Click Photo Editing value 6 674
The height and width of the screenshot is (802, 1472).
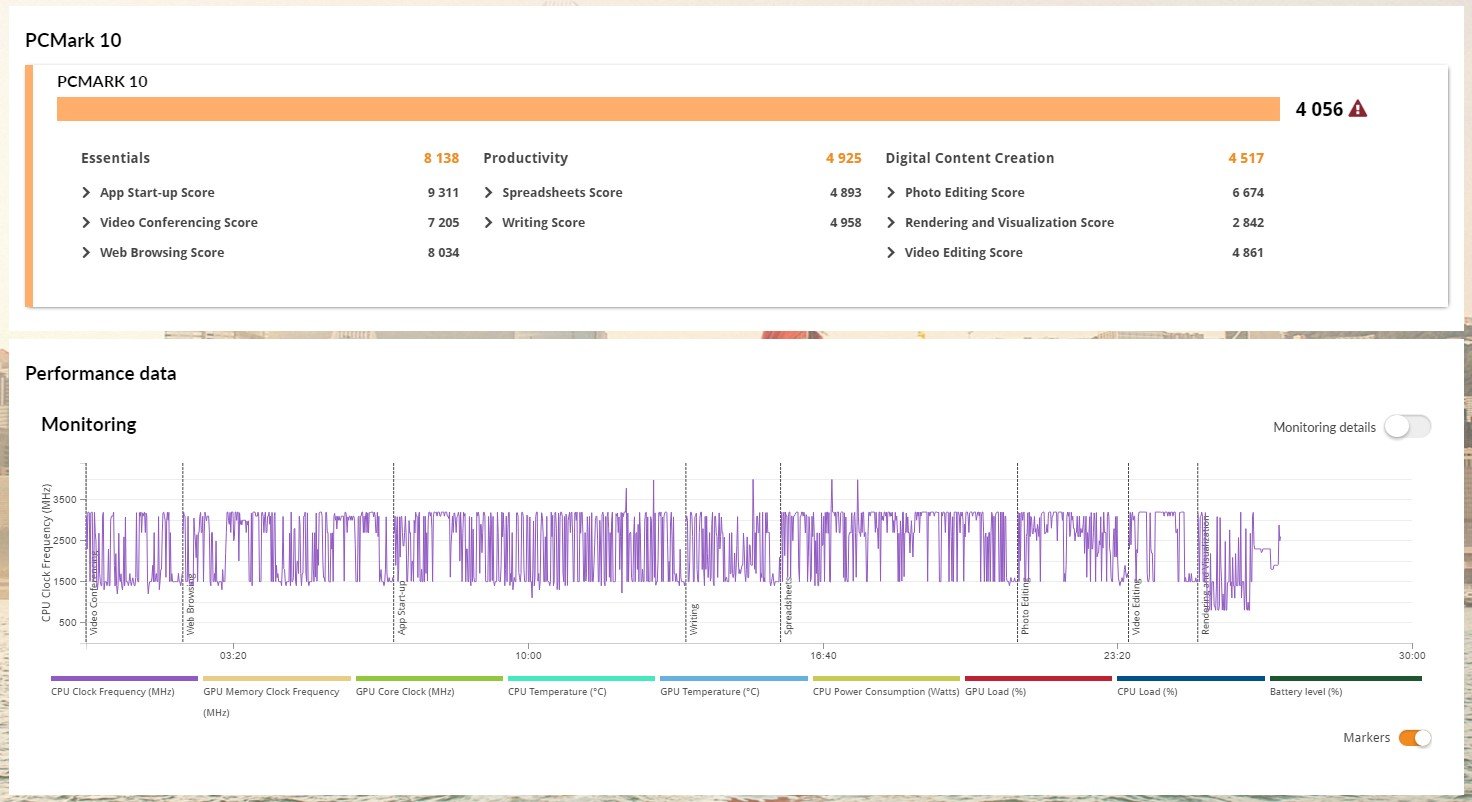(x=1248, y=193)
